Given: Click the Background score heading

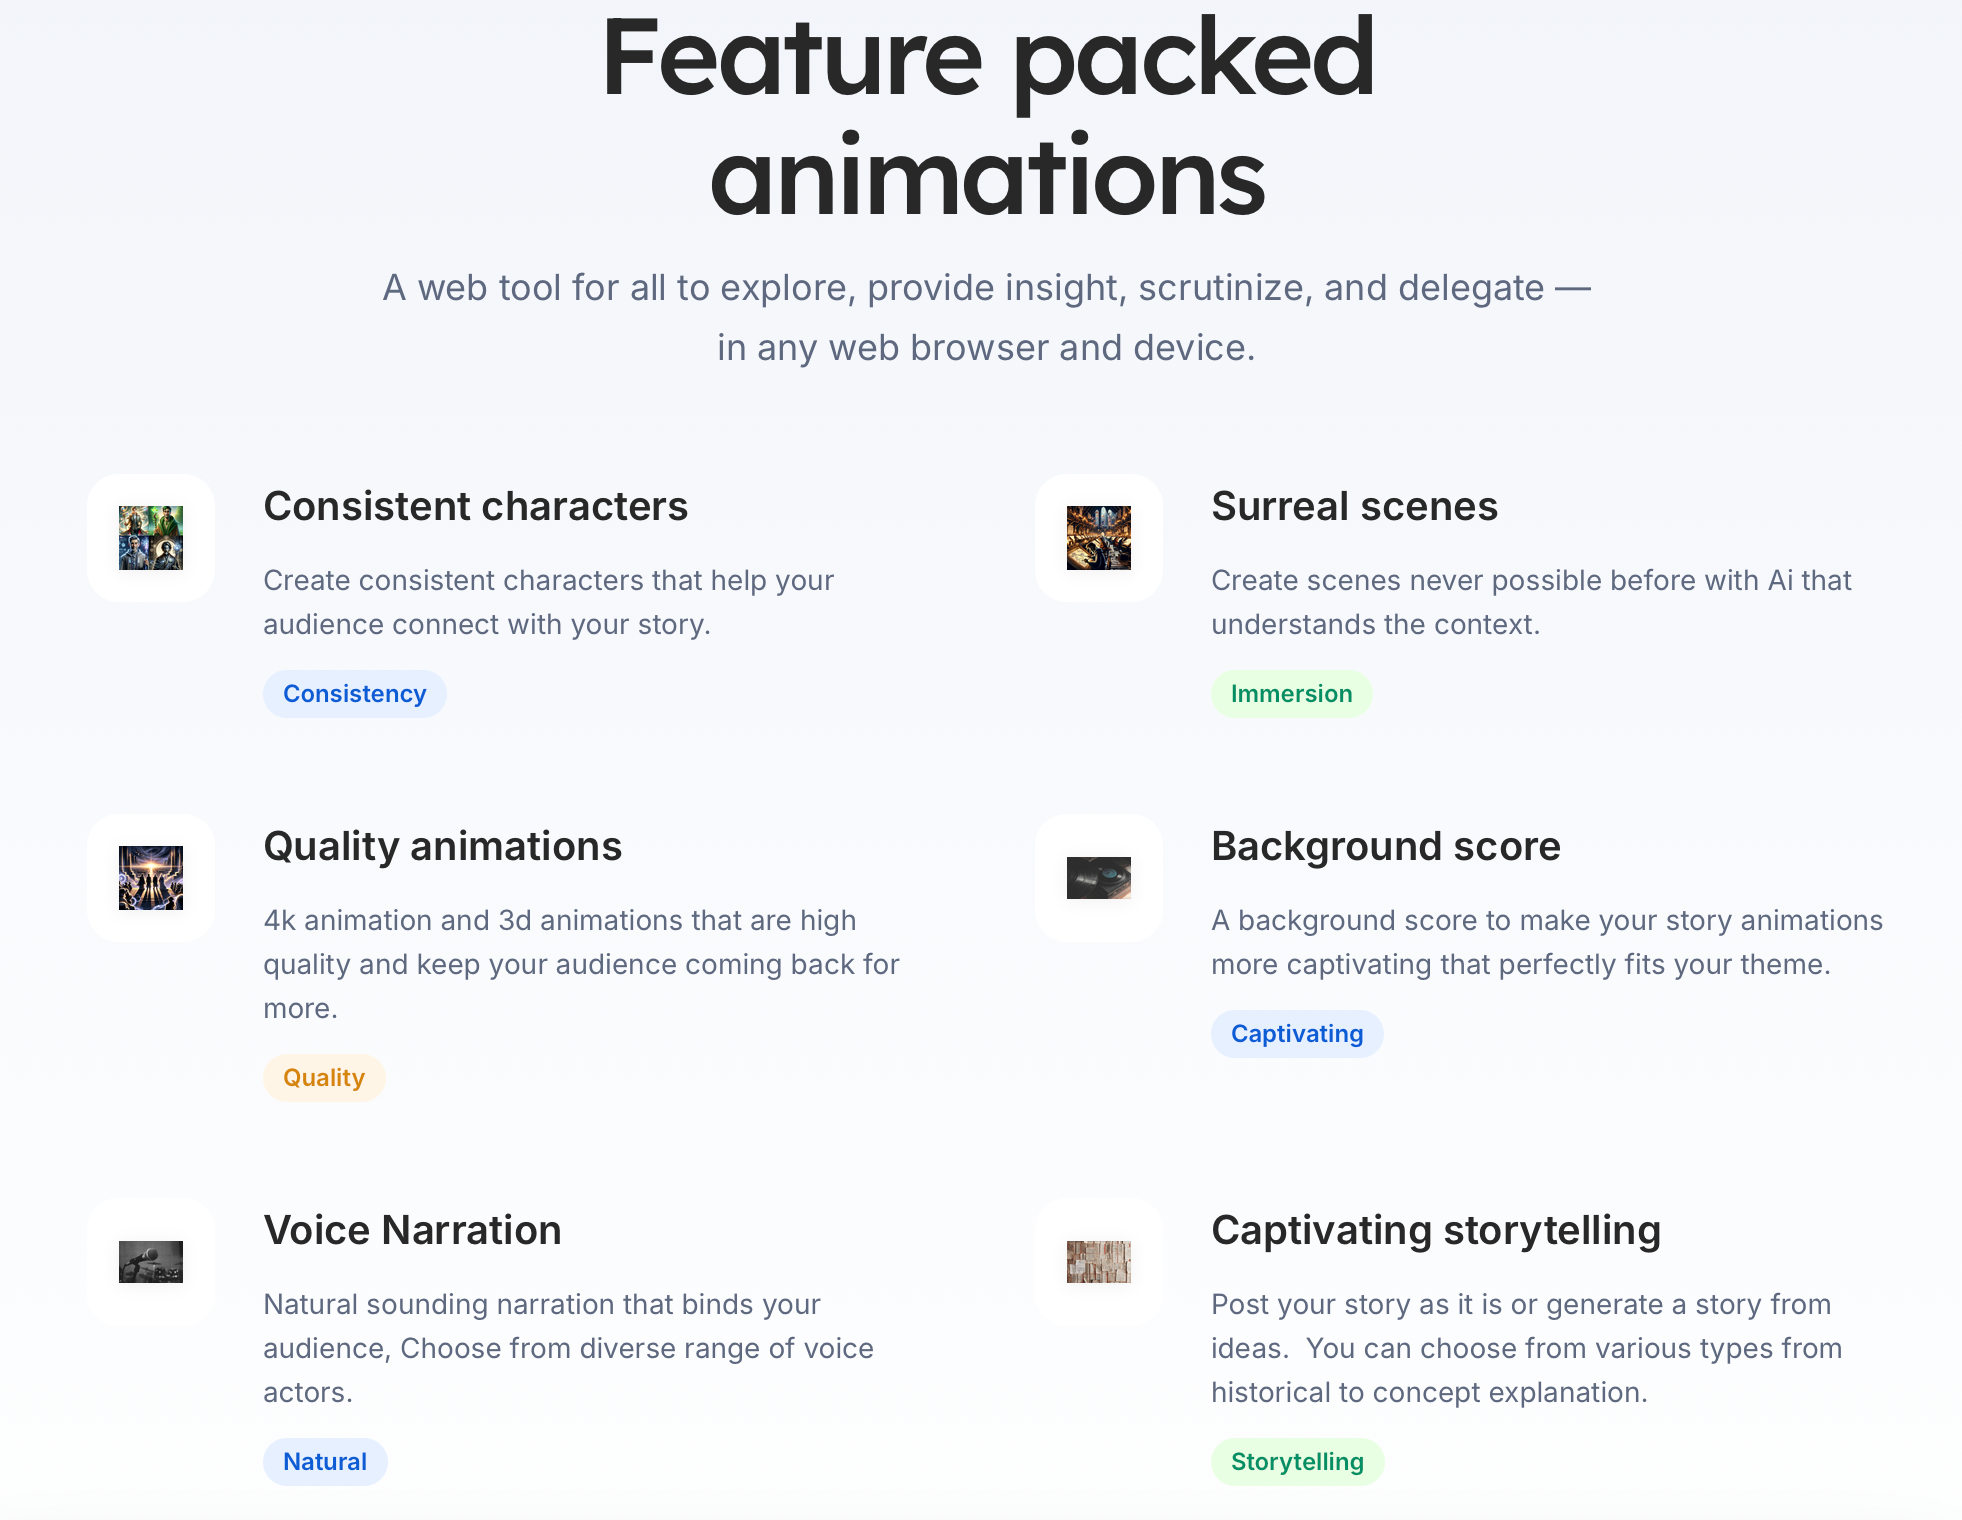Looking at the screenshot, I should point(1386,847).
